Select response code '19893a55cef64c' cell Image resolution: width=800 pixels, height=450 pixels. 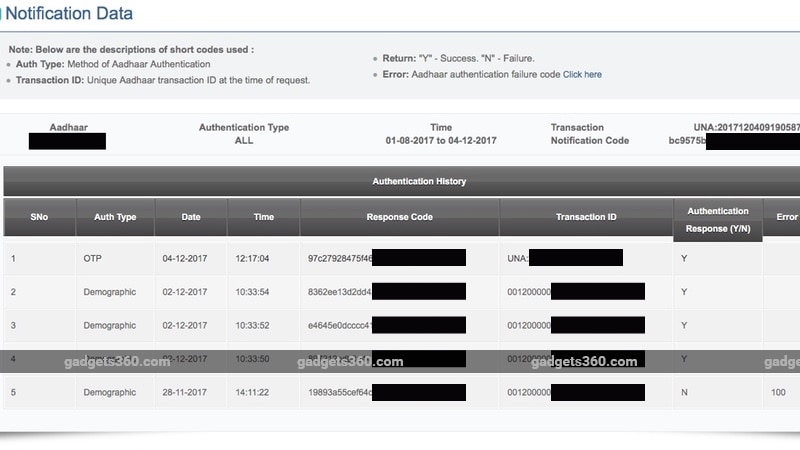tap(340, 392)
